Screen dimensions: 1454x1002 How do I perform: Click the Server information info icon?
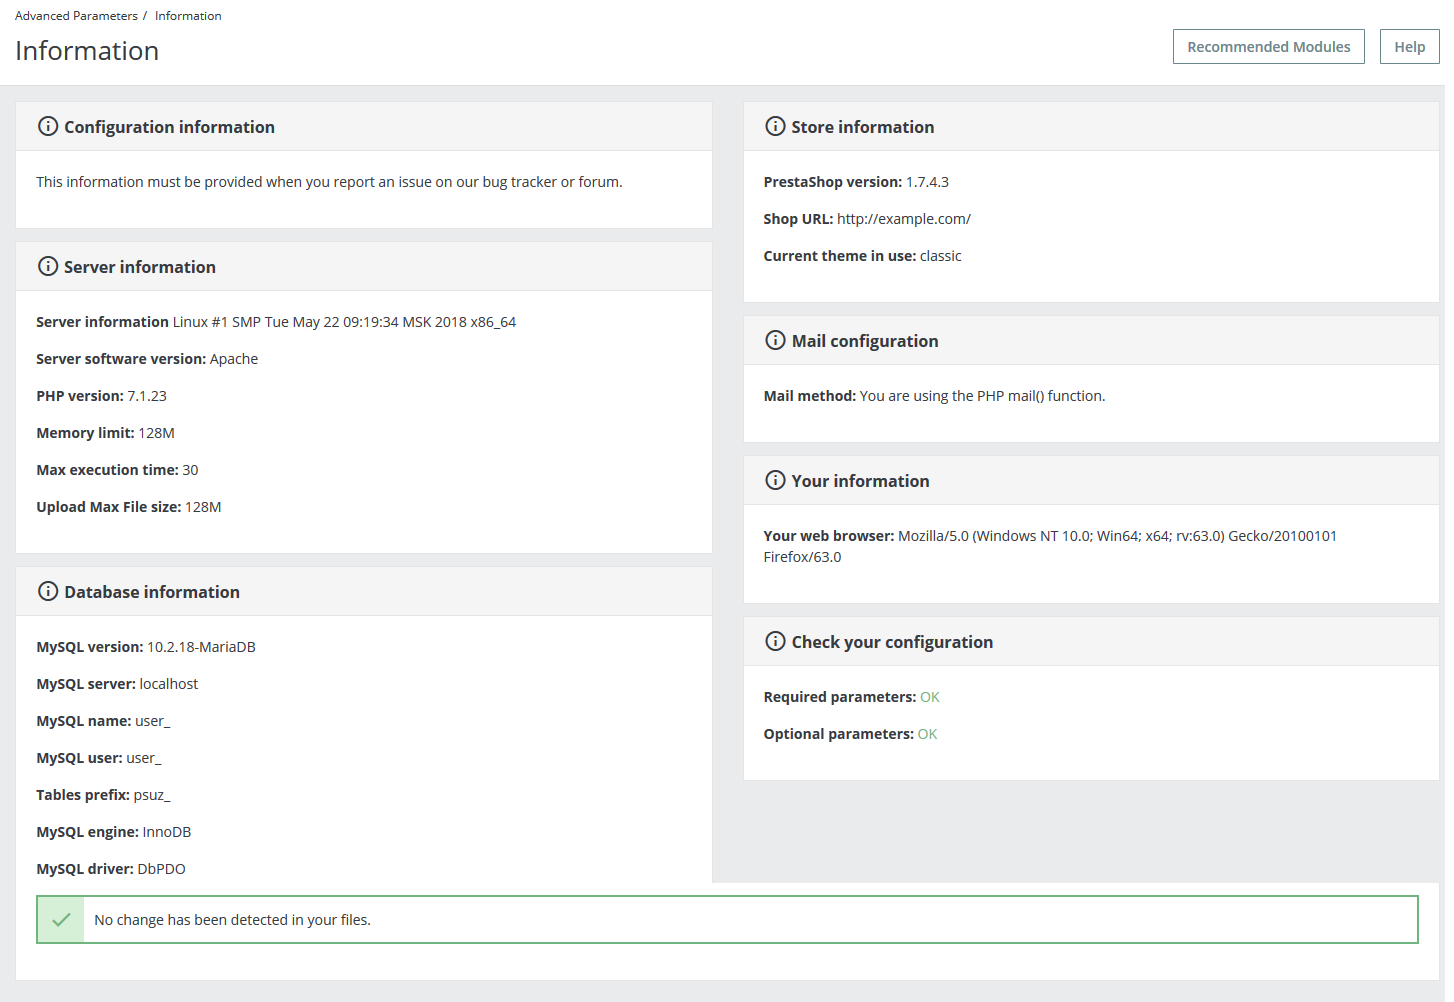pos(47,266)
